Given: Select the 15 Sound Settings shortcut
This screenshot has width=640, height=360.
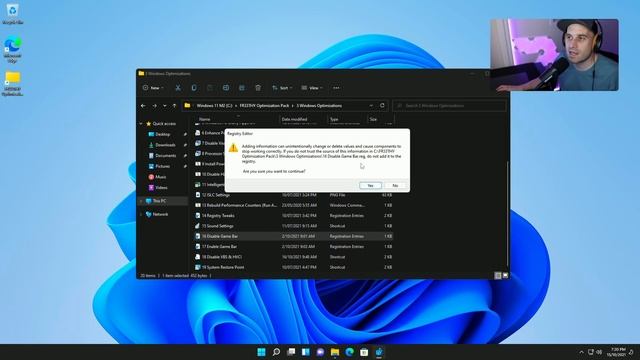Looking at the screenshot, I should [293, 226].
